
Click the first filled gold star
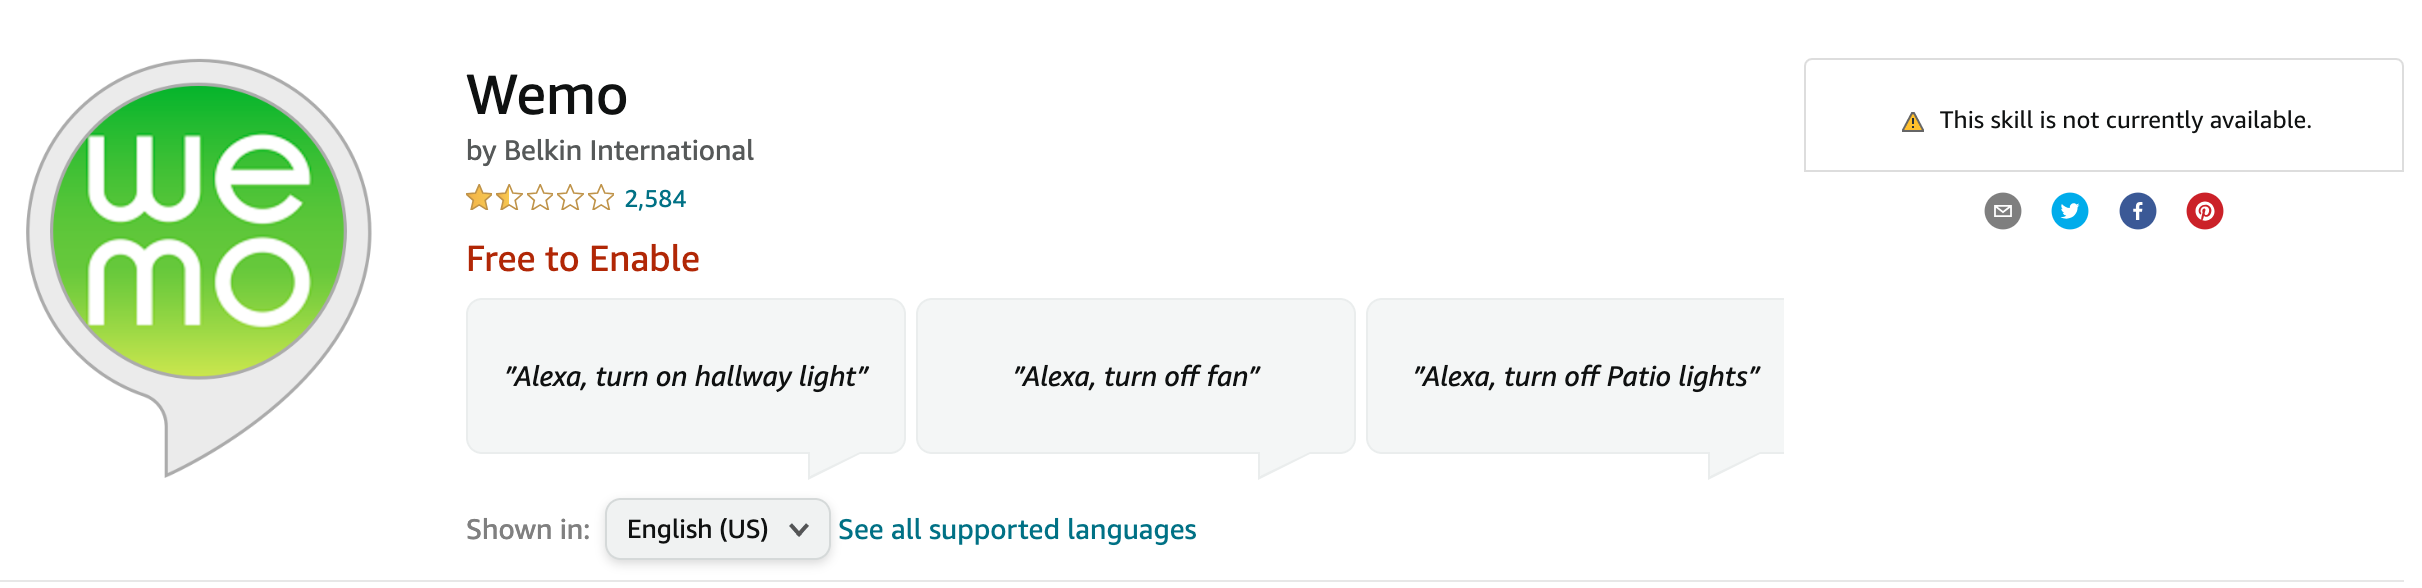tap(479, 198)
